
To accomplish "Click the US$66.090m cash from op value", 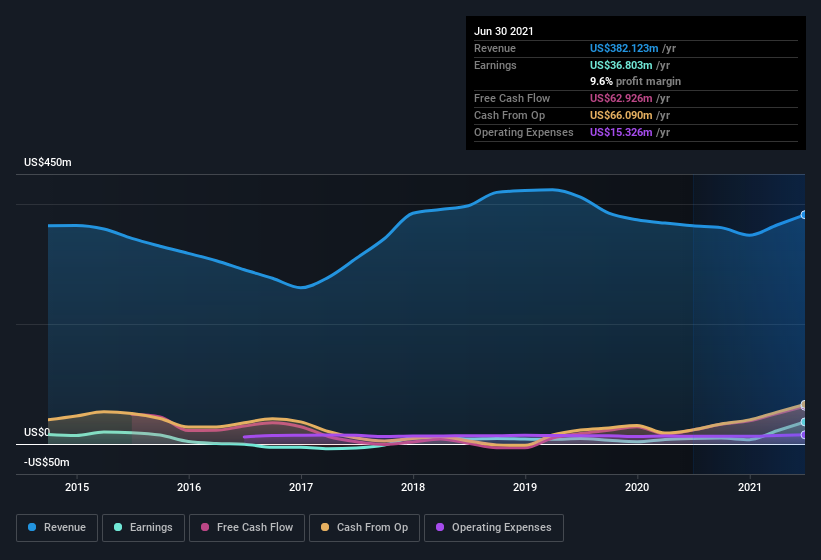I will point(621,115).
